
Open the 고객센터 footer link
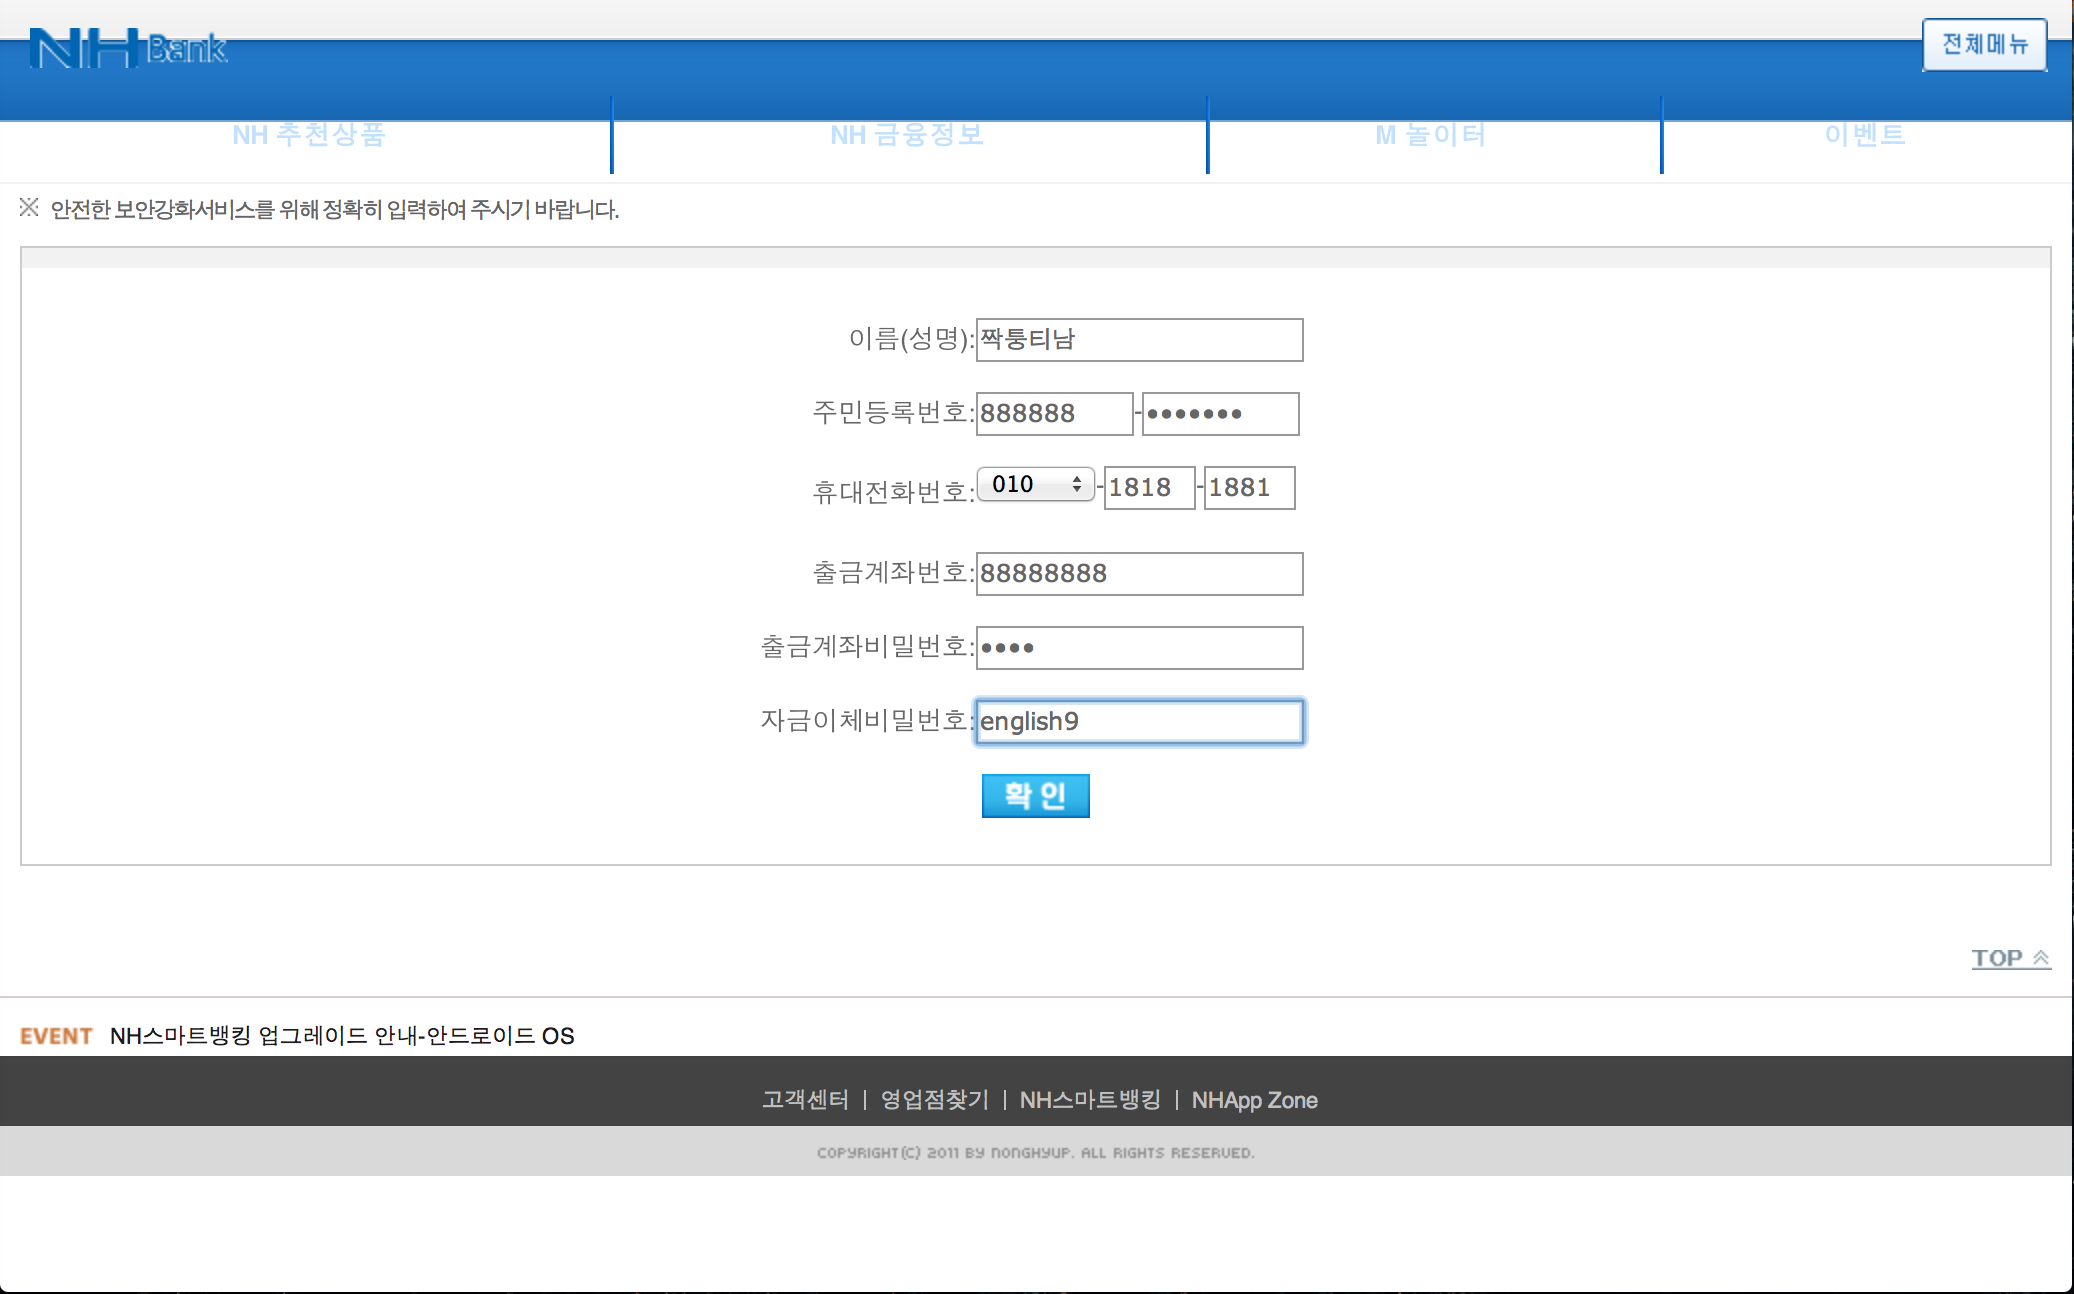(x=805, y=1100)
